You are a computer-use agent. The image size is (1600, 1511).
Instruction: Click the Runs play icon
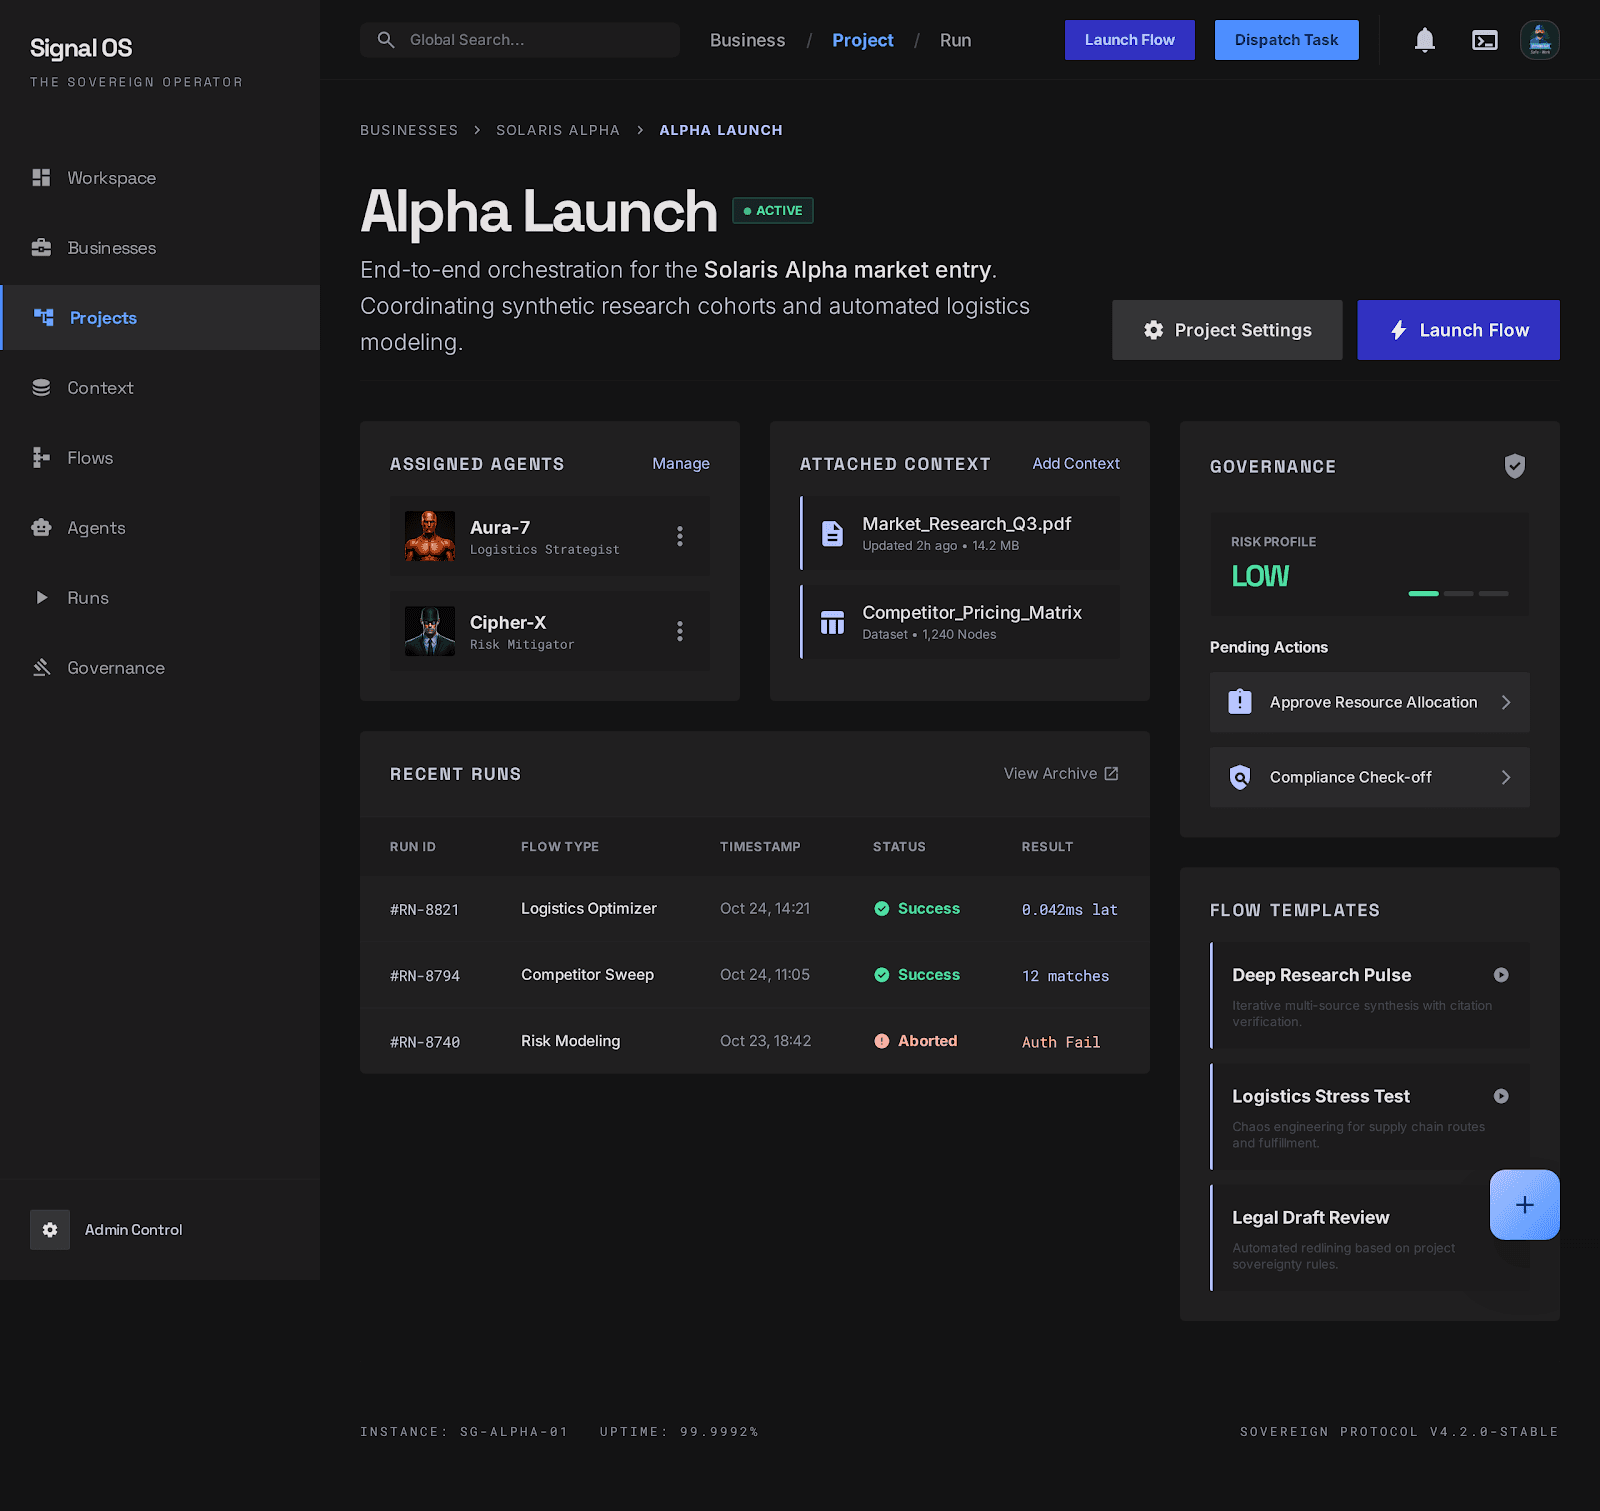[x=41, y=597]
